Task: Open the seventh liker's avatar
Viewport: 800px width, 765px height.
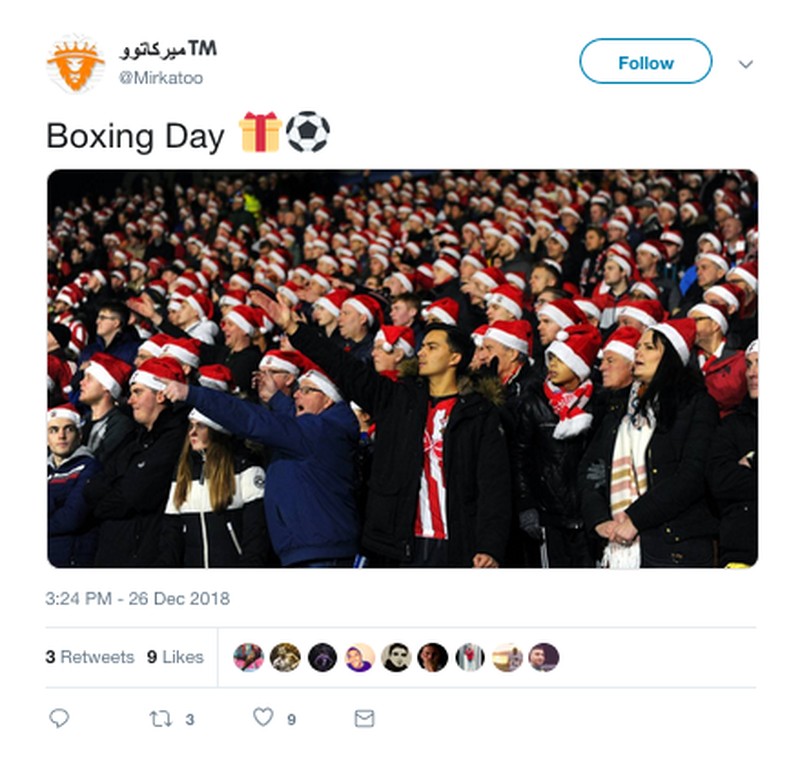Action: (x=470, y=657)
